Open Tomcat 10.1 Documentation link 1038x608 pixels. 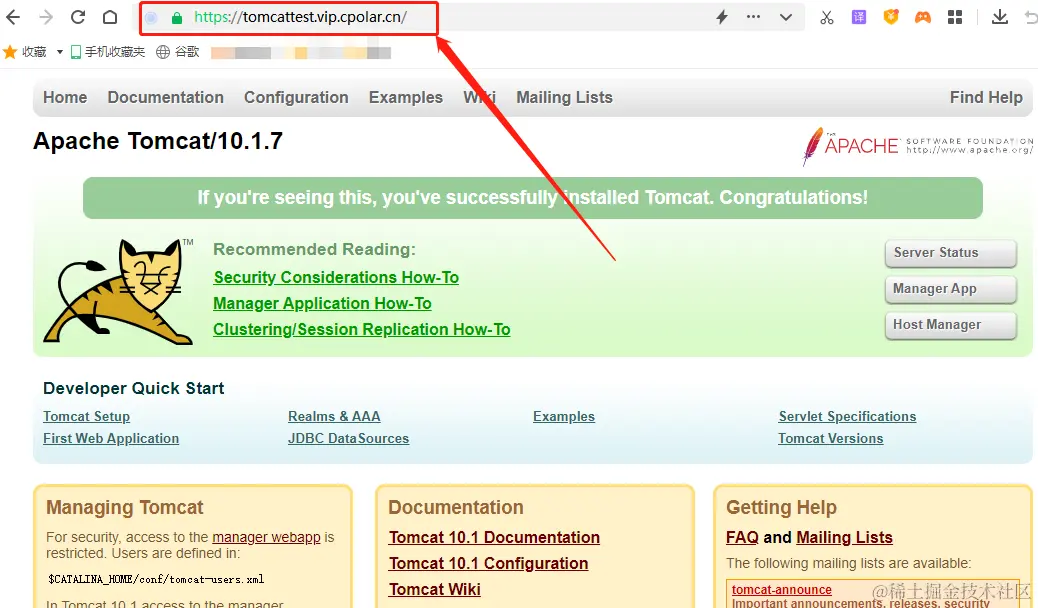pyautogui.click(x=494, y=537)
